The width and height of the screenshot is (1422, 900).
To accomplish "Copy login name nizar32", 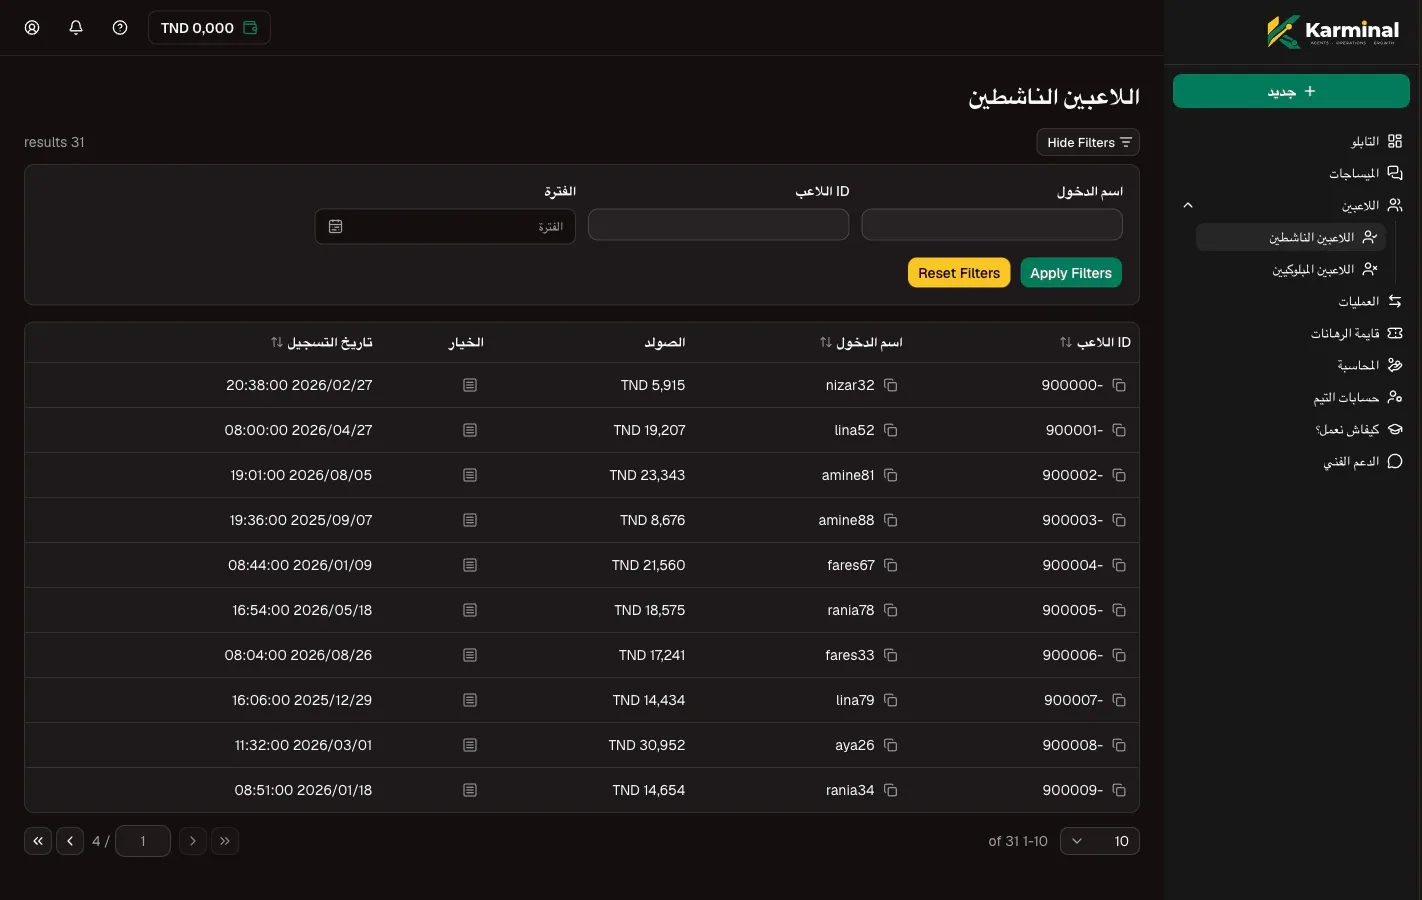I will [890, 385].
